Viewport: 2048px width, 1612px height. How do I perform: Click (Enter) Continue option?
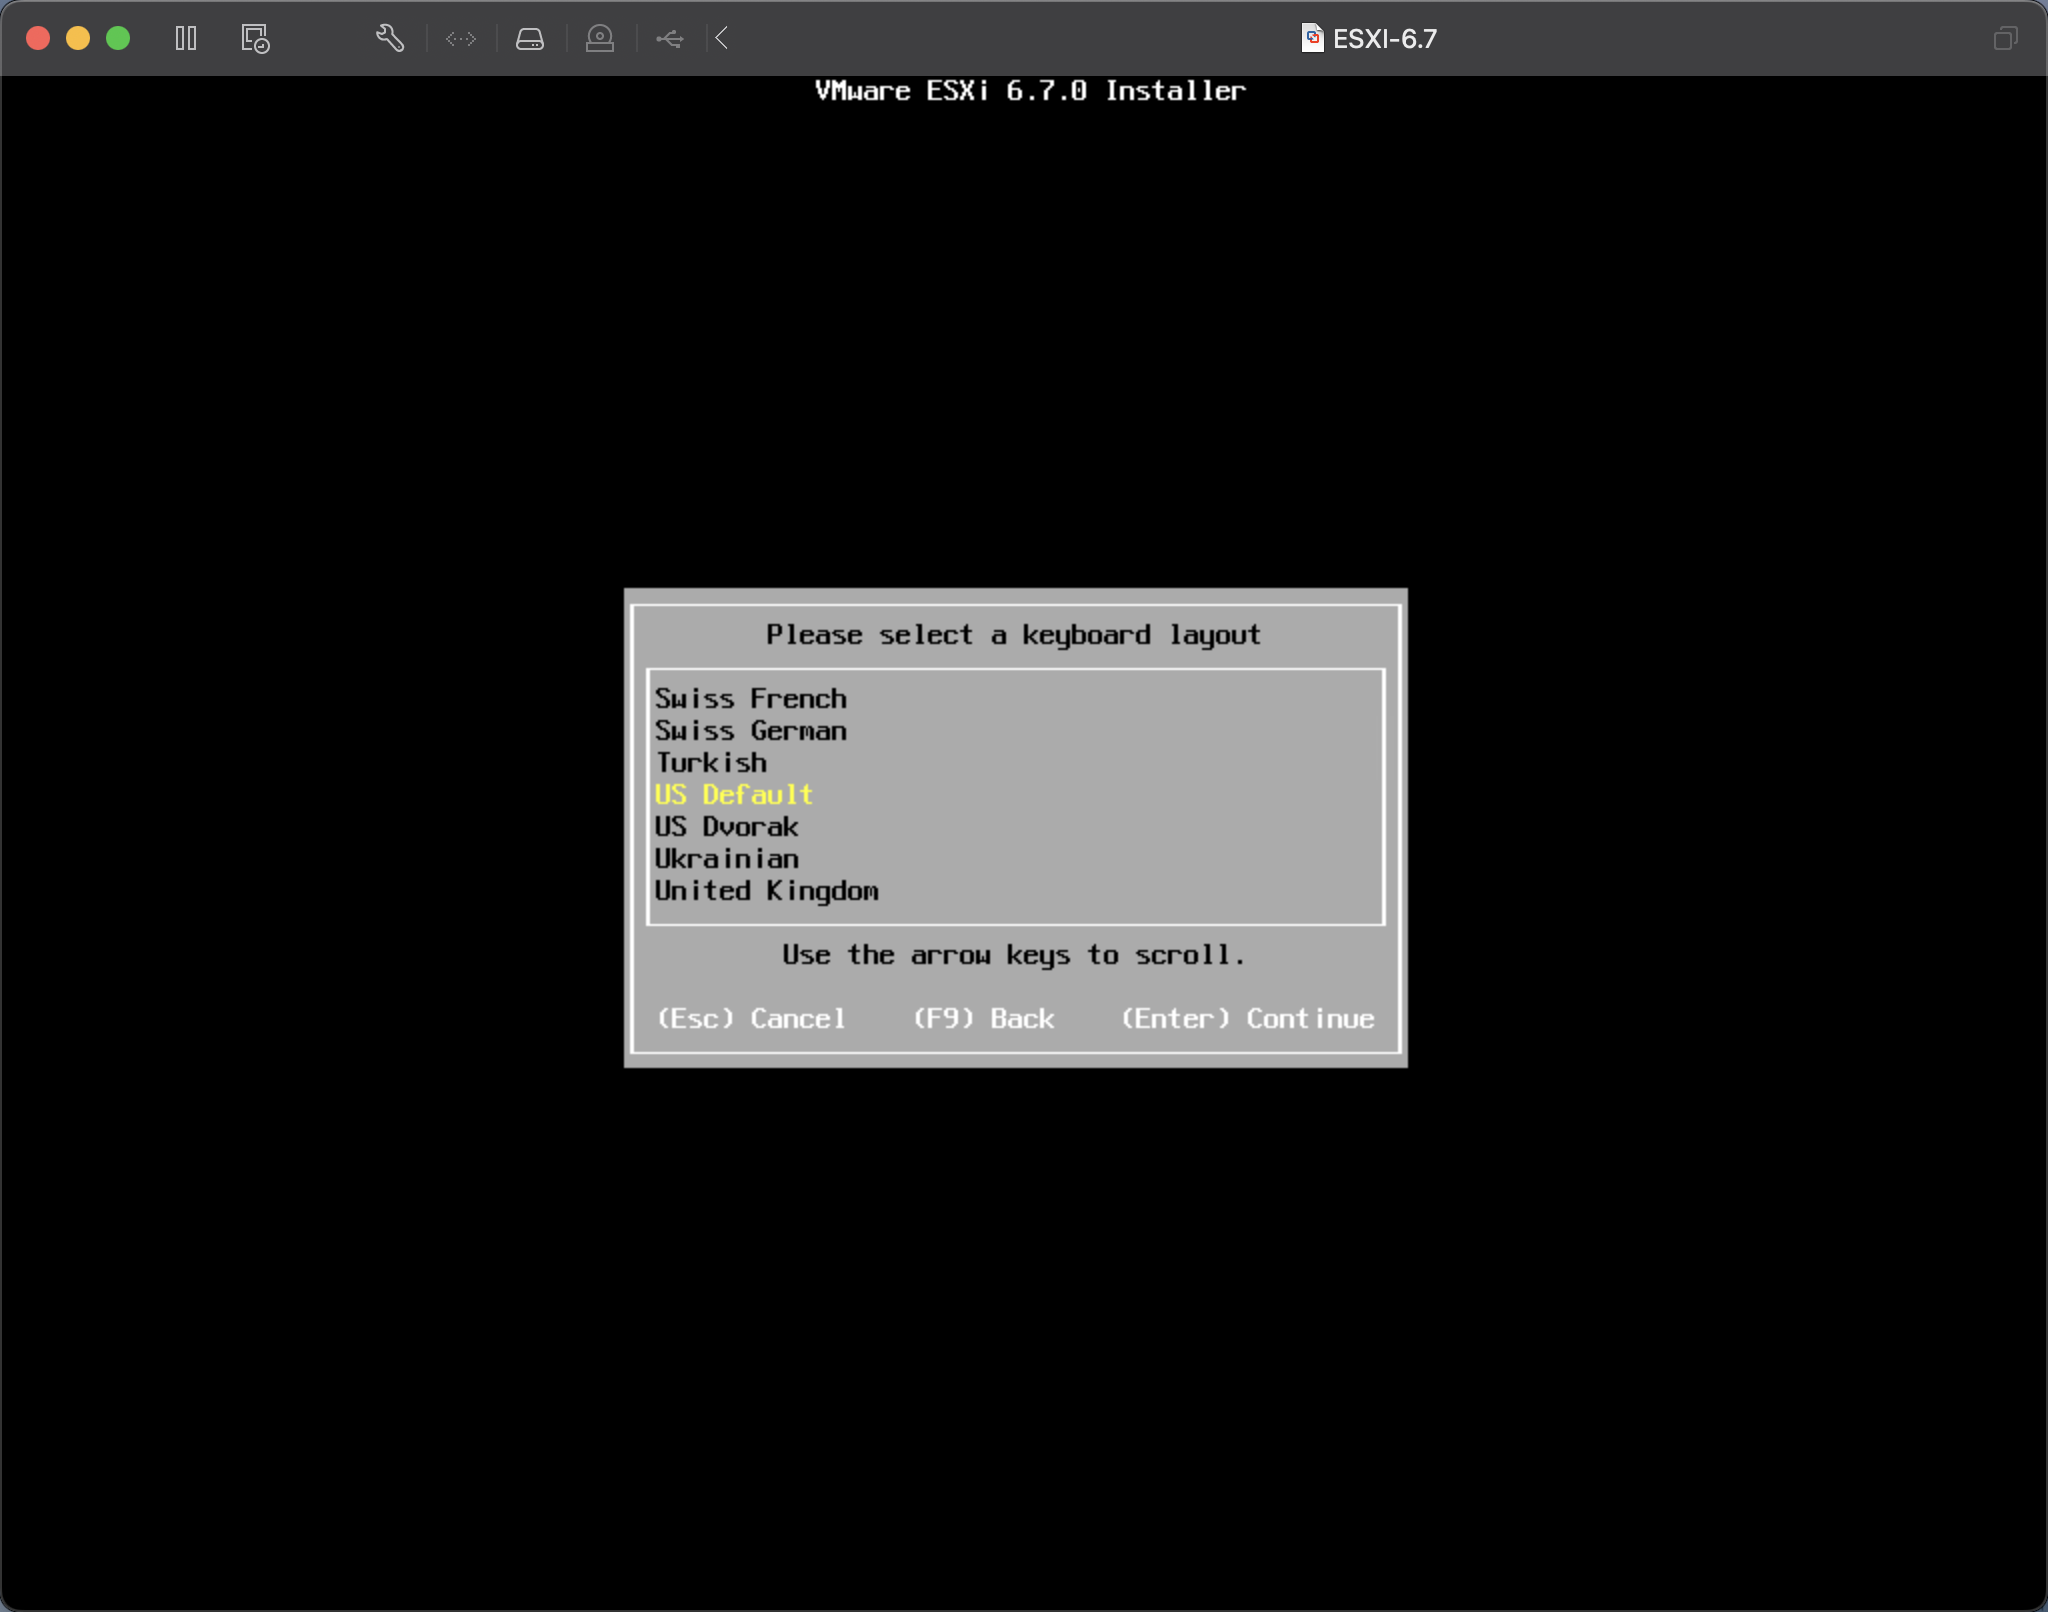point(1247,1018)
